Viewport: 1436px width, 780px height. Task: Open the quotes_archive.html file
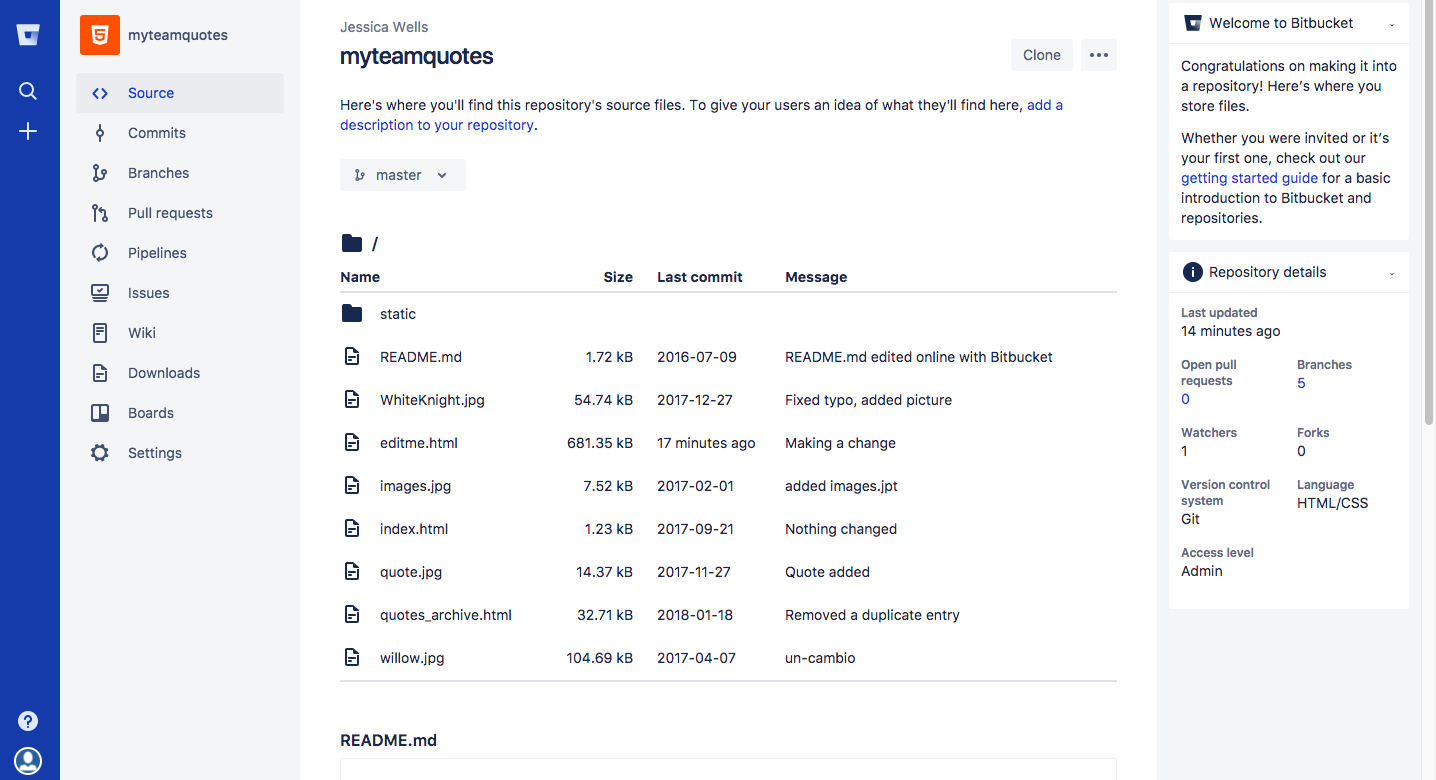446,615
